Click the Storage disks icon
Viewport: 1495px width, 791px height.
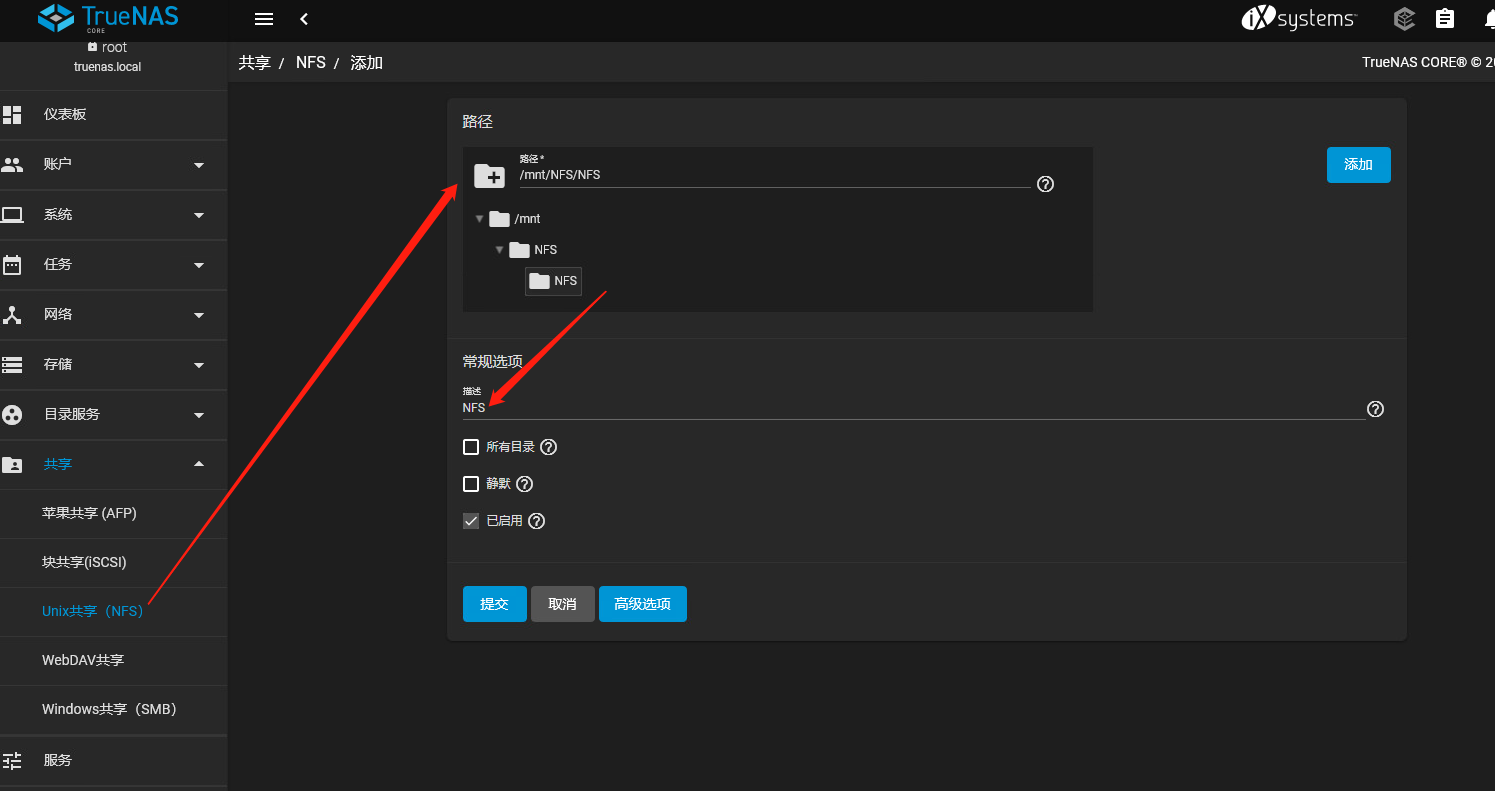(x=12, y=364)
